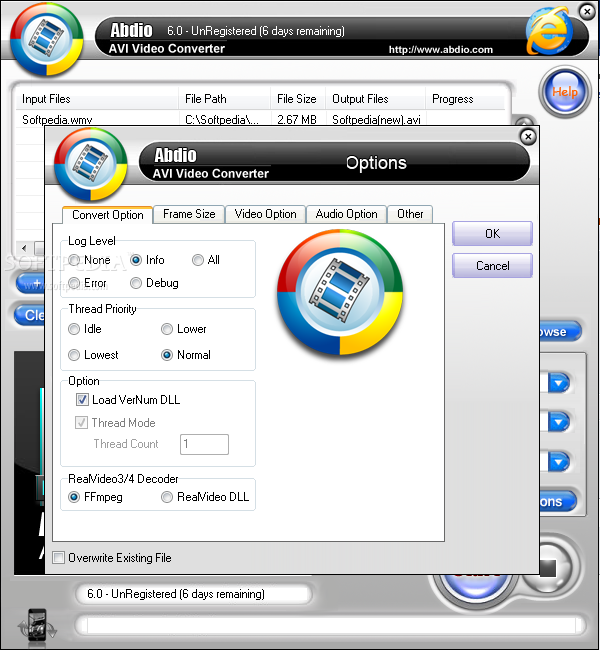Image resolution: width=600 pixels, height=650 pixels.
Task: Cancel the Options dialog
Action: point(492,266)
